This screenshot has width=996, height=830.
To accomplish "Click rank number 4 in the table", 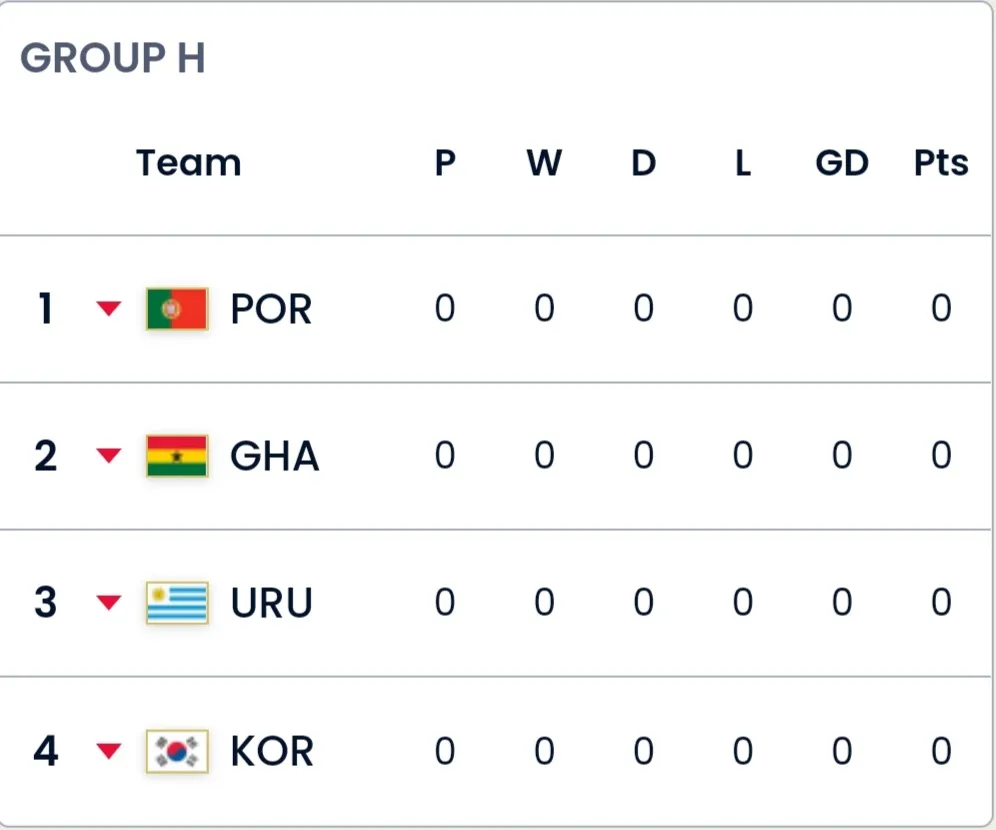I will (46, 751).
